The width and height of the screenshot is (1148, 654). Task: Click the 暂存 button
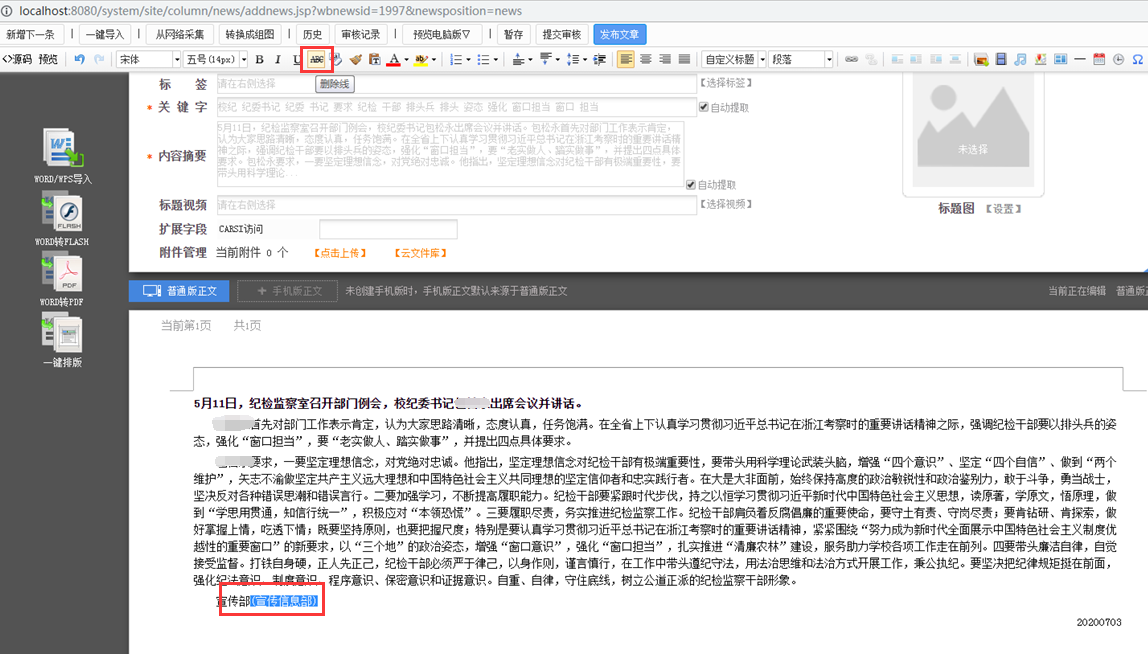click(513, 34)
